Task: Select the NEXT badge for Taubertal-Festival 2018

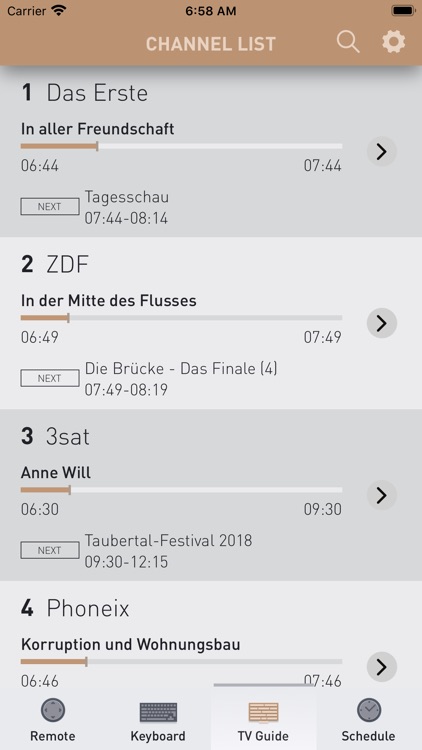Action: (x=50, y=550)
